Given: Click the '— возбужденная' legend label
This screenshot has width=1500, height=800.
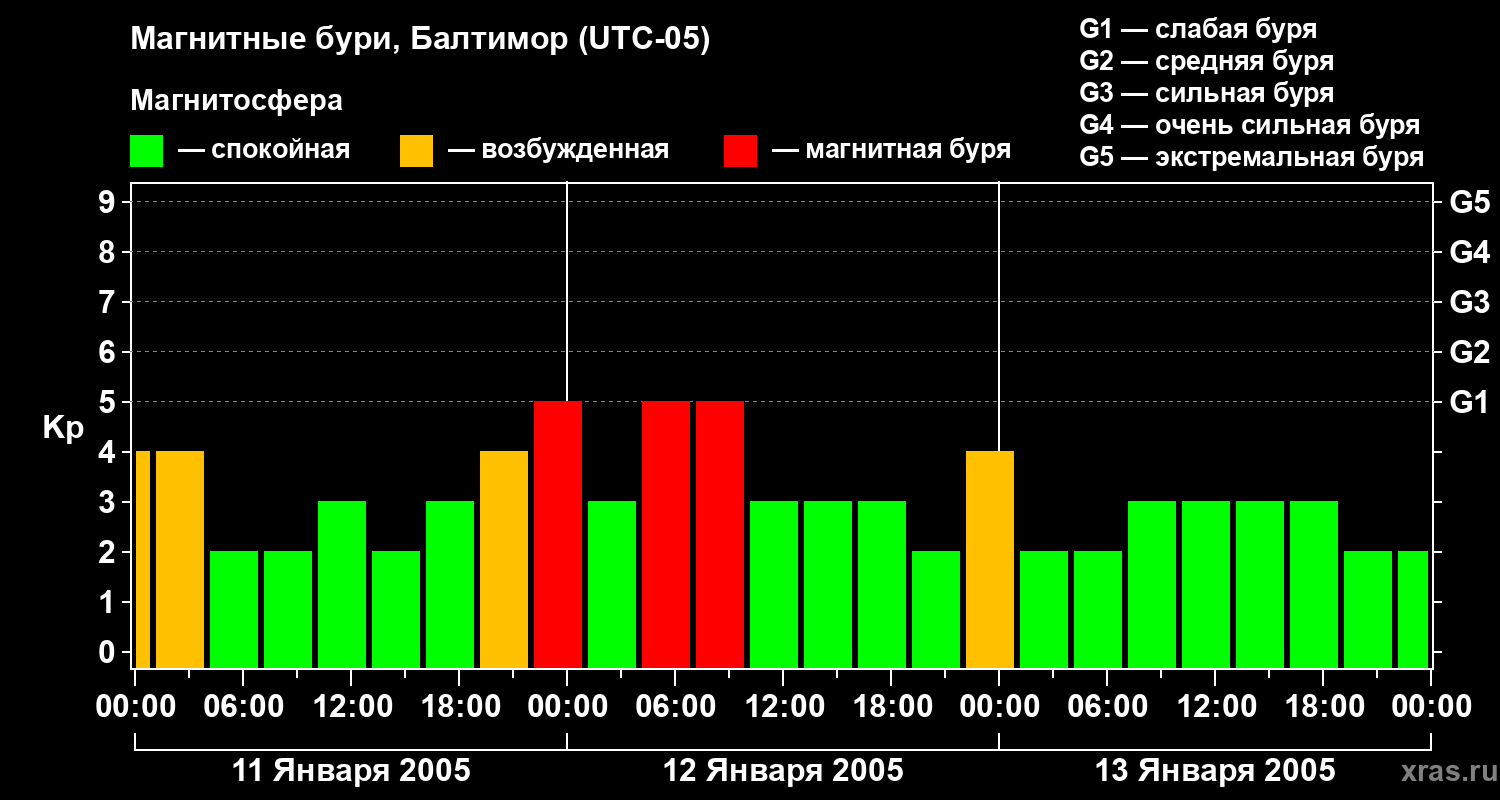Looking at the screenshot, I should click(558, 150).
